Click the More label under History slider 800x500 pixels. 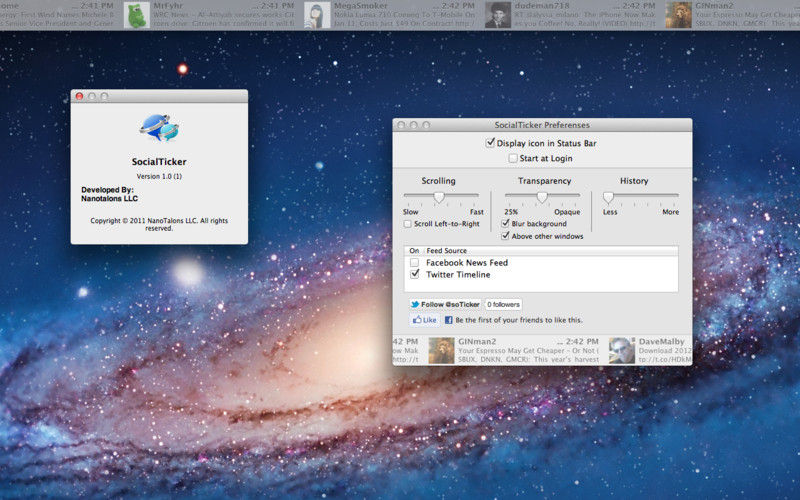(670, 212)
